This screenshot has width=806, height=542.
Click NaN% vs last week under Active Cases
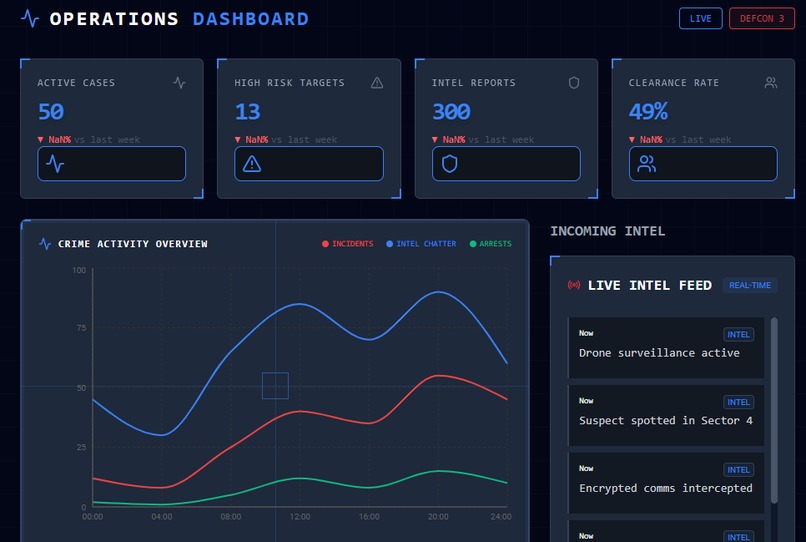tap(89, 139)
